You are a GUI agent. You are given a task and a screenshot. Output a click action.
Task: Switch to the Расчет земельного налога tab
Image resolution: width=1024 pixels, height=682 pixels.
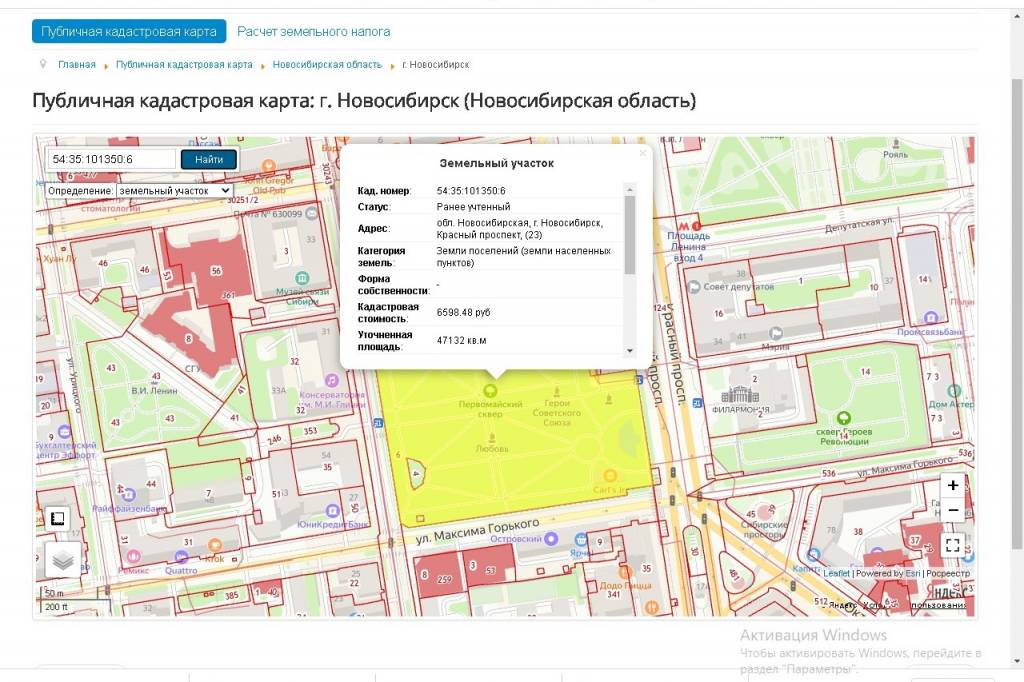pyautogui.click(x=314, y=32)
